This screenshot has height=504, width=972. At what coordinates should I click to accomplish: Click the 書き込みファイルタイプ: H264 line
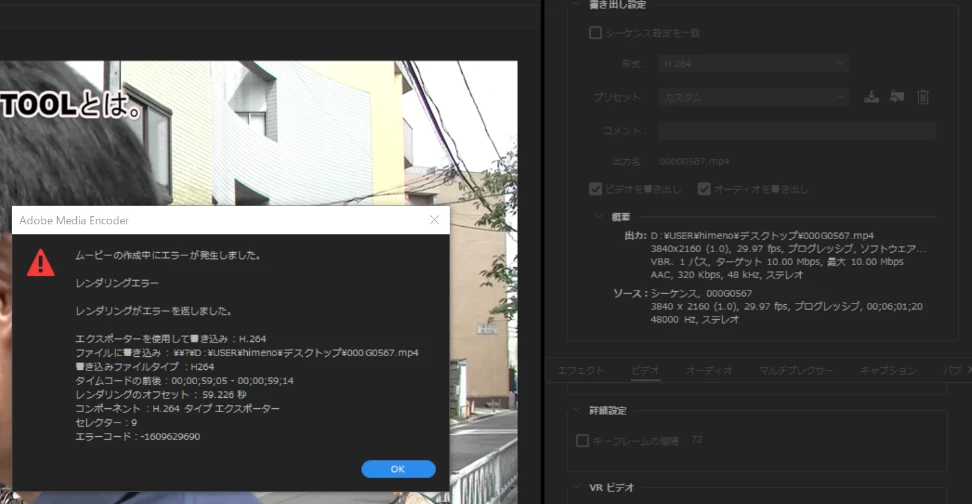click(144, 366)
